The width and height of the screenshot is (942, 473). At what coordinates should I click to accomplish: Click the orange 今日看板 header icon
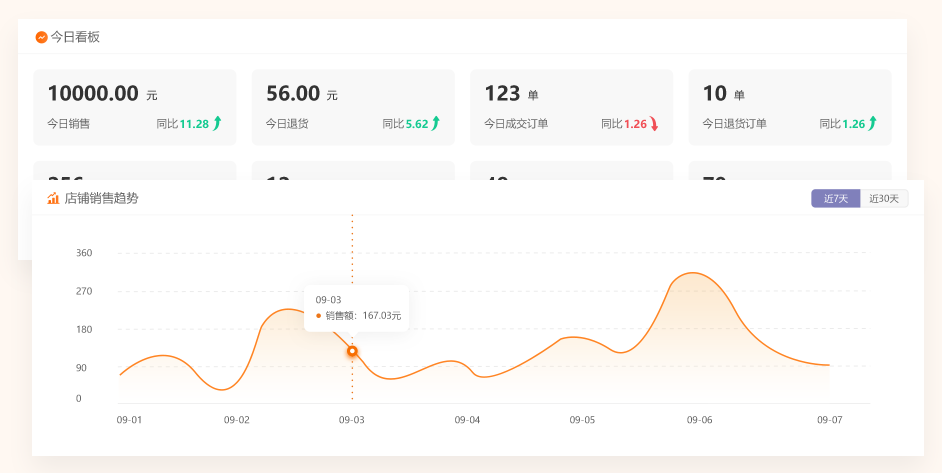point(41,37)
